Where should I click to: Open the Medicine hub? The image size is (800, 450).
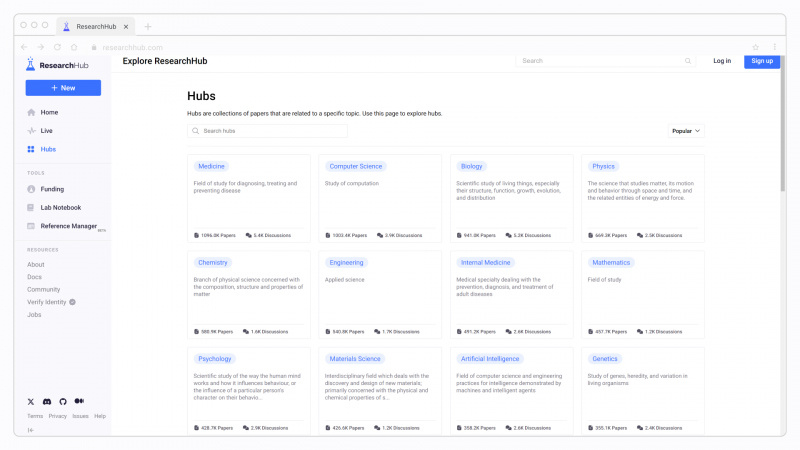211,166
